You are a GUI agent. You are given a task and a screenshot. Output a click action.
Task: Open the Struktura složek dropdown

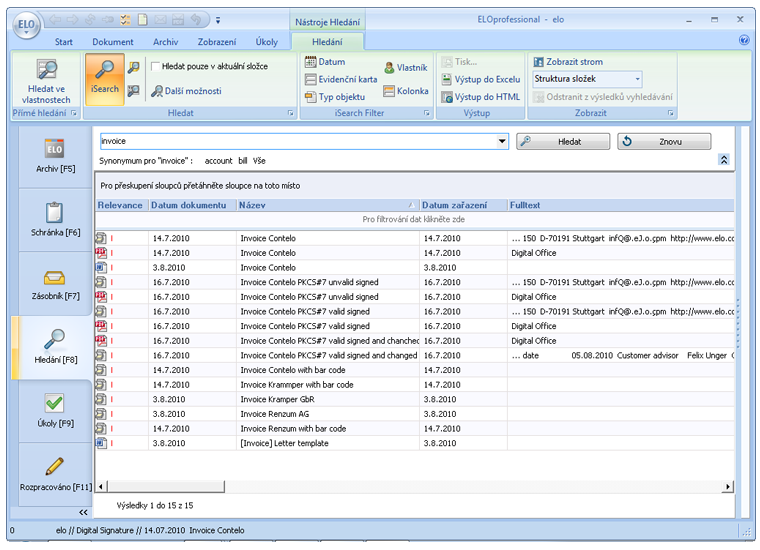tap(637, 79)
